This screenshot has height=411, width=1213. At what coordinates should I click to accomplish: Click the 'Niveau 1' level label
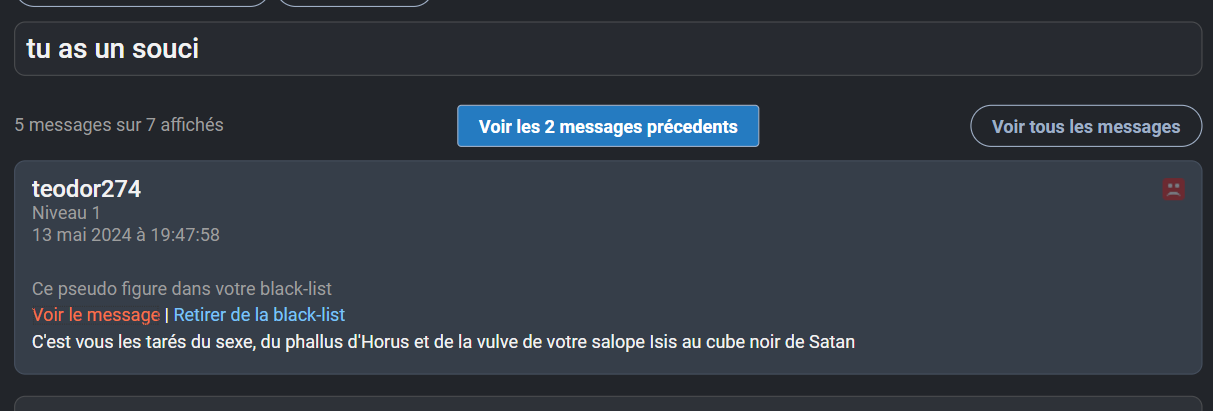point(66,213)
